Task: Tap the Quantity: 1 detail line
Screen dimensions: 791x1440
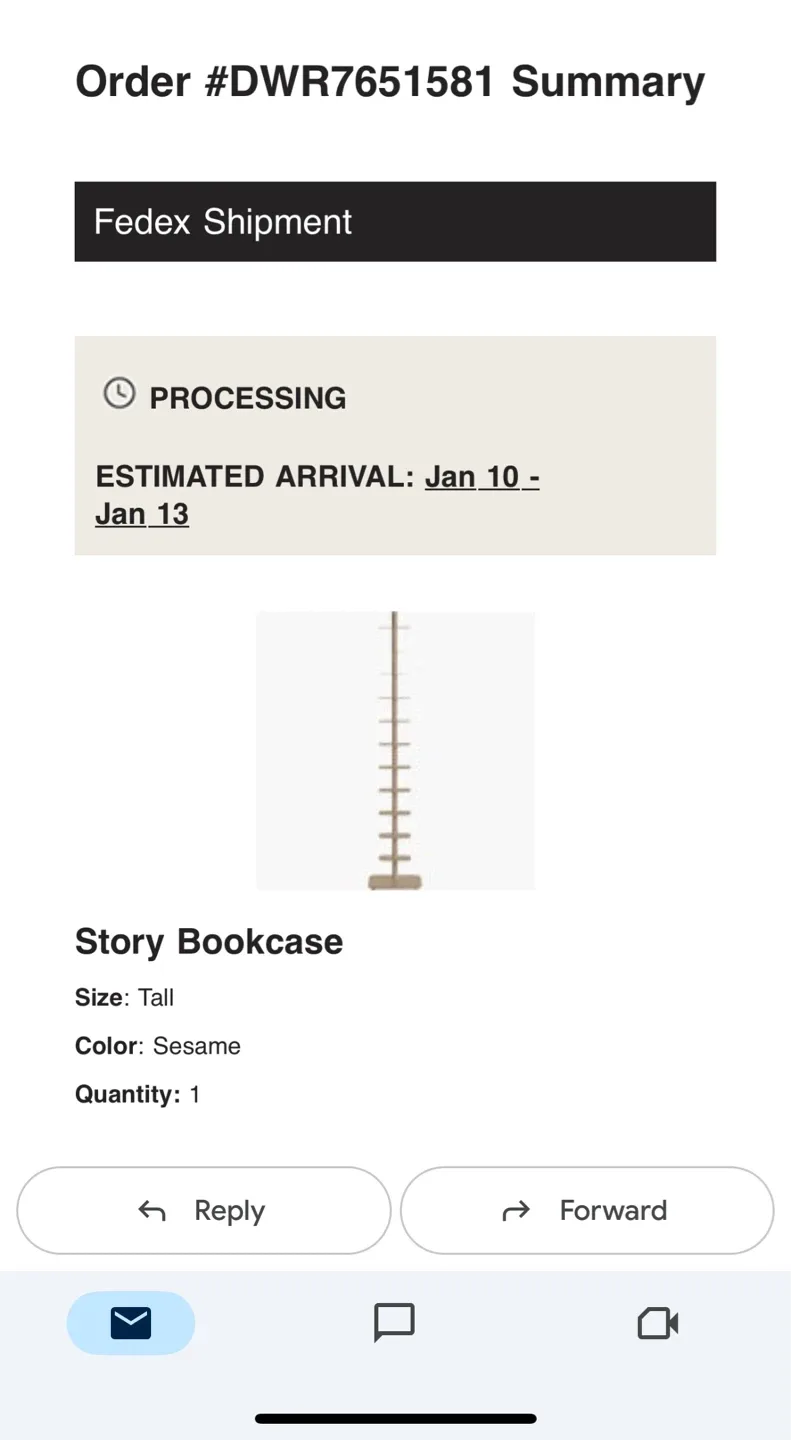Action: pyautogui.click(x=138, y=1094)
